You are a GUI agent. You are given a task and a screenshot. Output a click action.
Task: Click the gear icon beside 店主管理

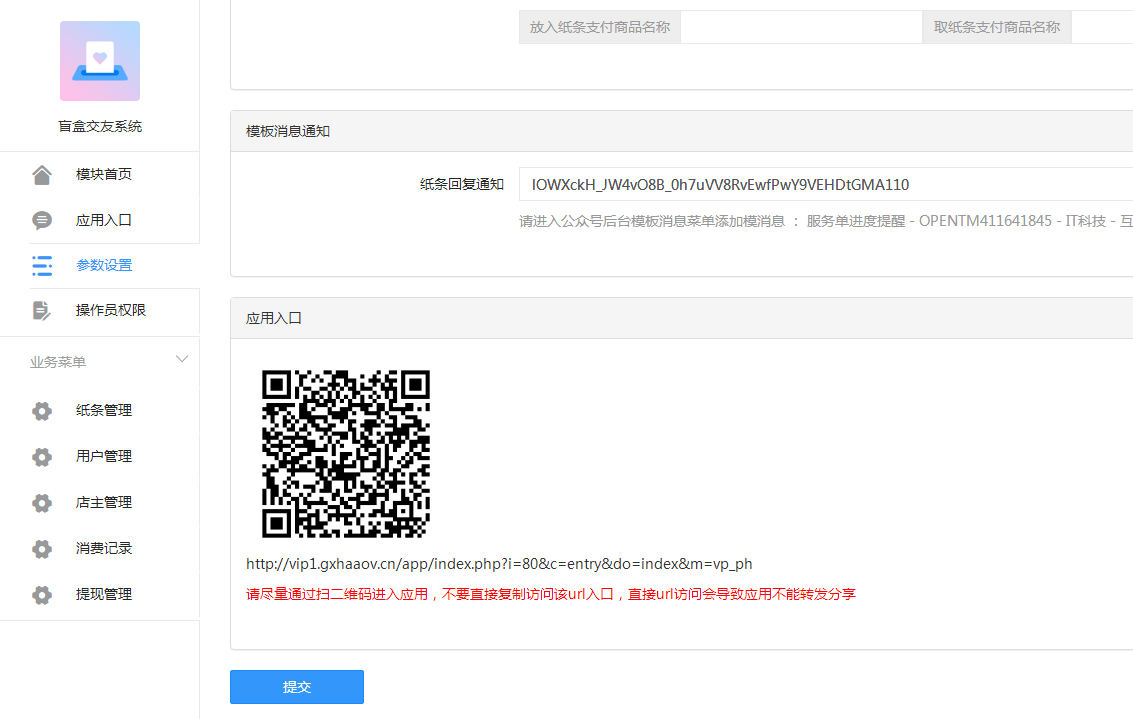tap(42, 503)
